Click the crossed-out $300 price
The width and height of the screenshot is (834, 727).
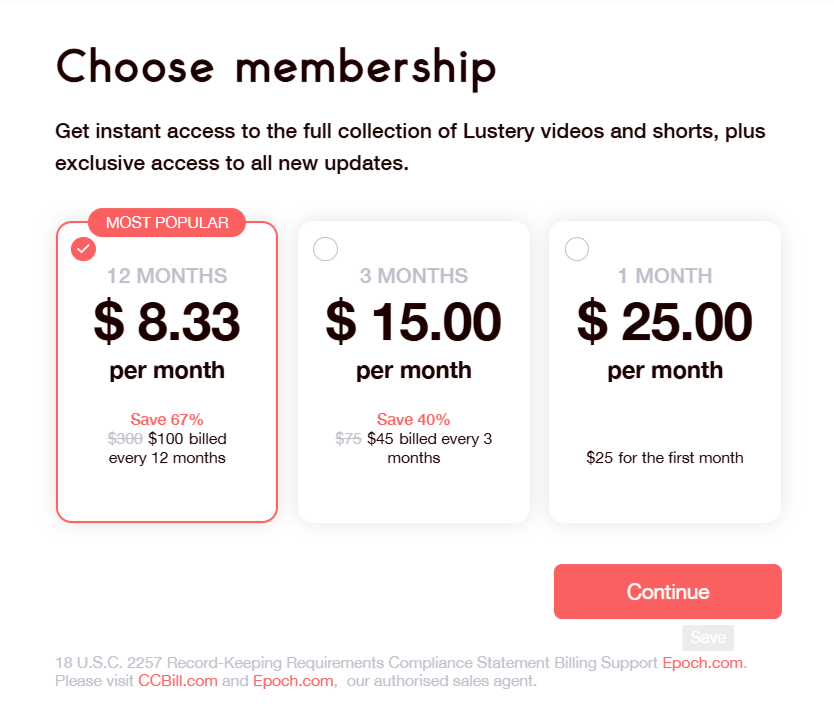125,438
